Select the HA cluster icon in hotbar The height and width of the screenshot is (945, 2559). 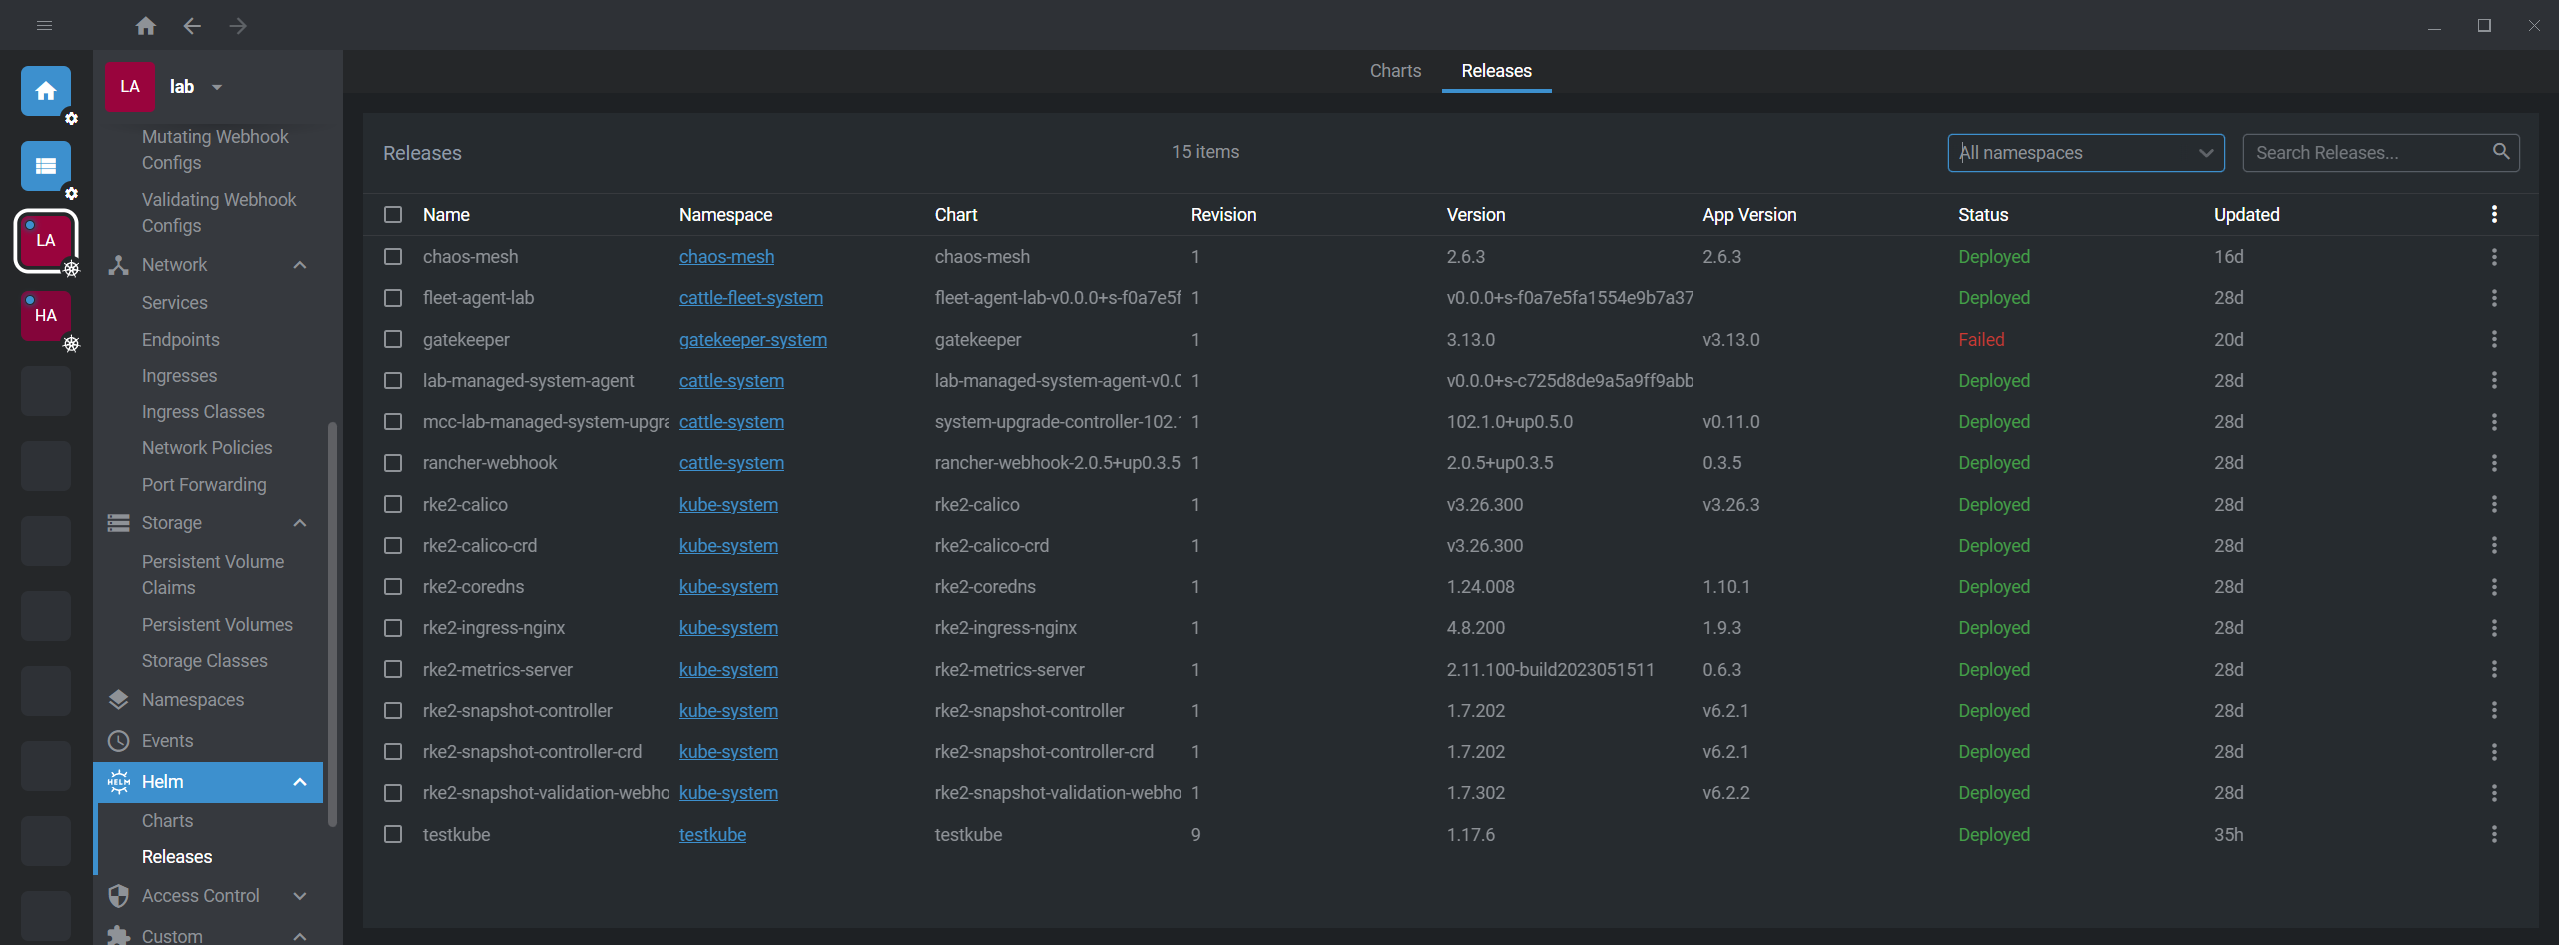click(x=46, y=316)
